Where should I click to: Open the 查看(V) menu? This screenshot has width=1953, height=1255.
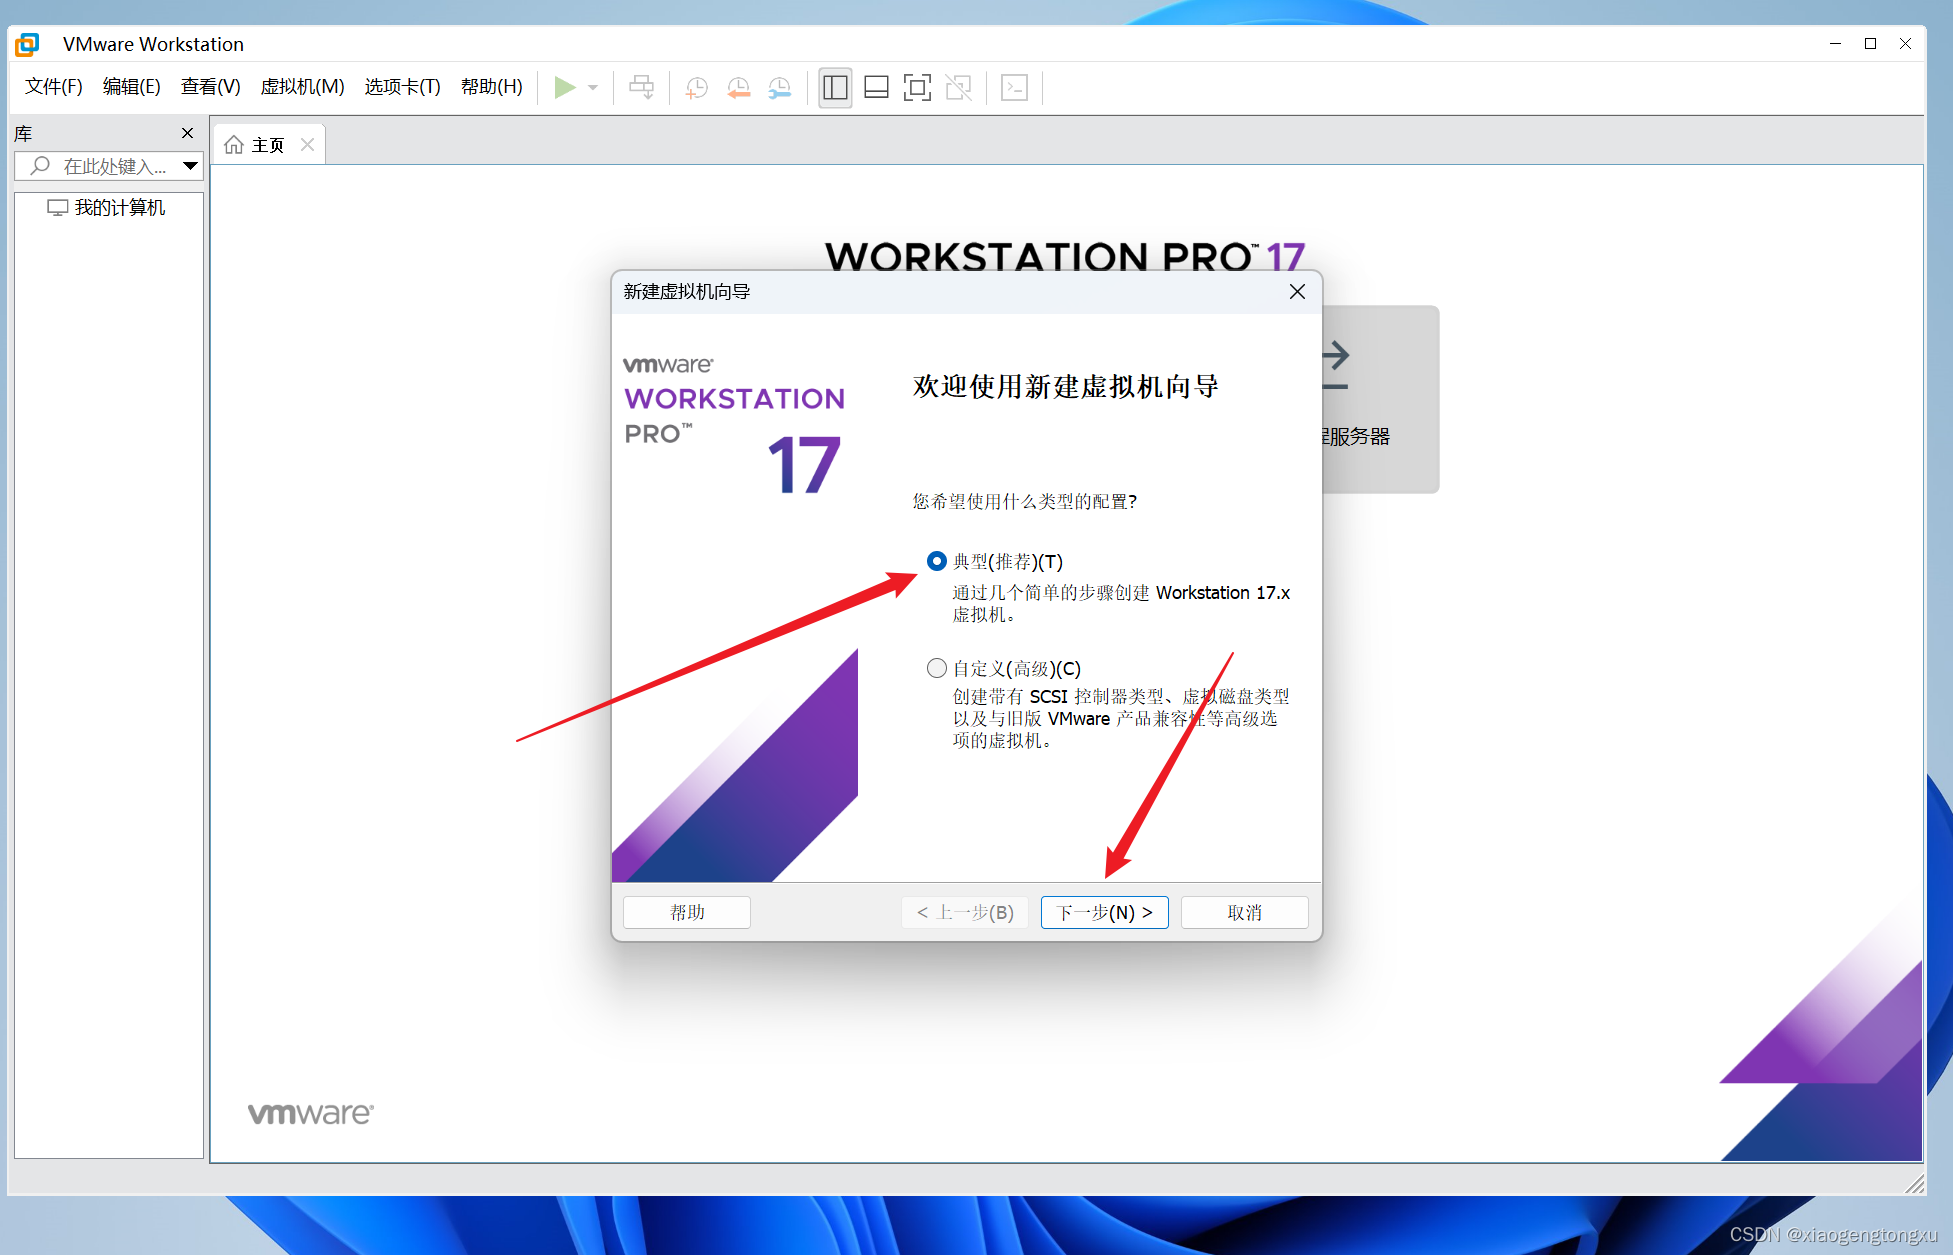click(210, 87)
